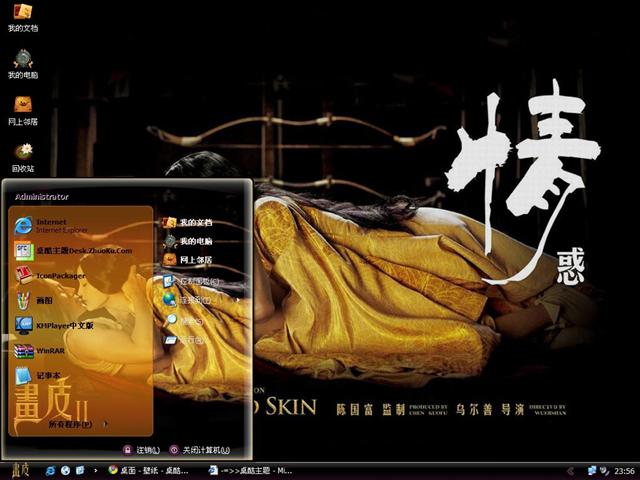
Task: Switch to 桌酷主题 taskbar window
Action: coord(250,471)
